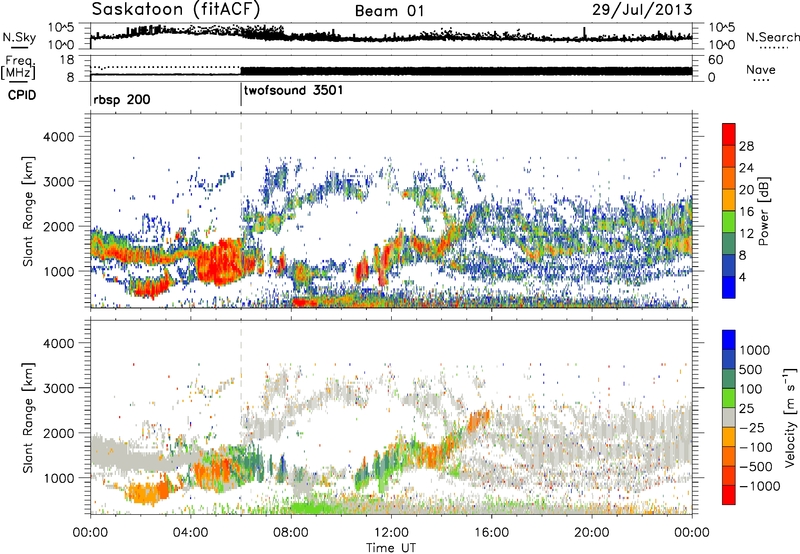
Task: Click the 16:00 time axis tick label
Action: point(491,533)
